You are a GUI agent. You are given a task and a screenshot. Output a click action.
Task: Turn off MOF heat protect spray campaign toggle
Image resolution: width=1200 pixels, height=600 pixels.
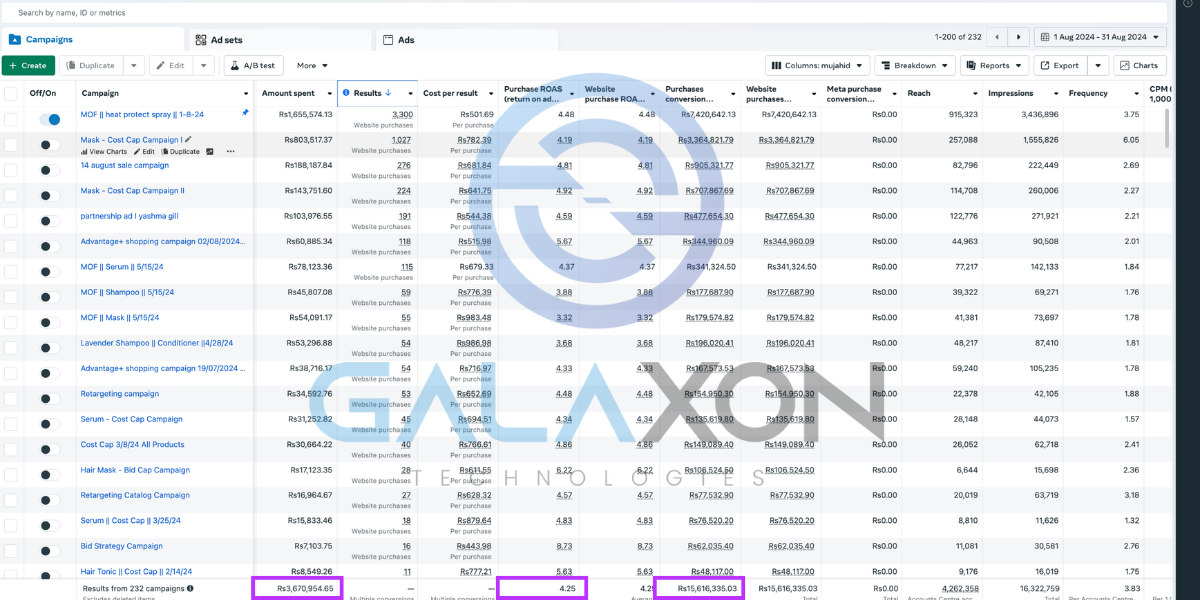pos(49,119)
